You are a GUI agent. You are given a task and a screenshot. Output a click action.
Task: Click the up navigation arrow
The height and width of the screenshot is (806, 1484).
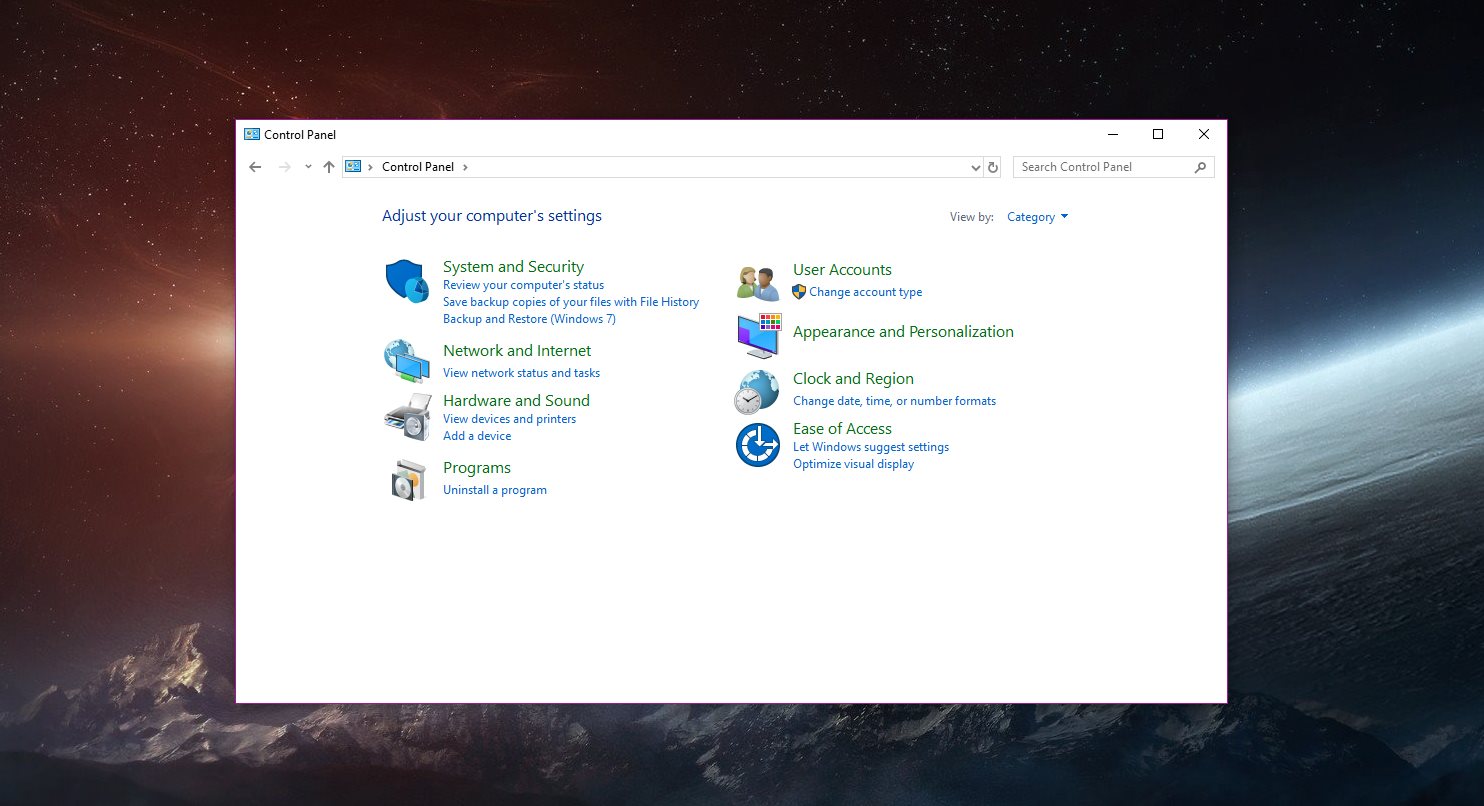[329, 167]
